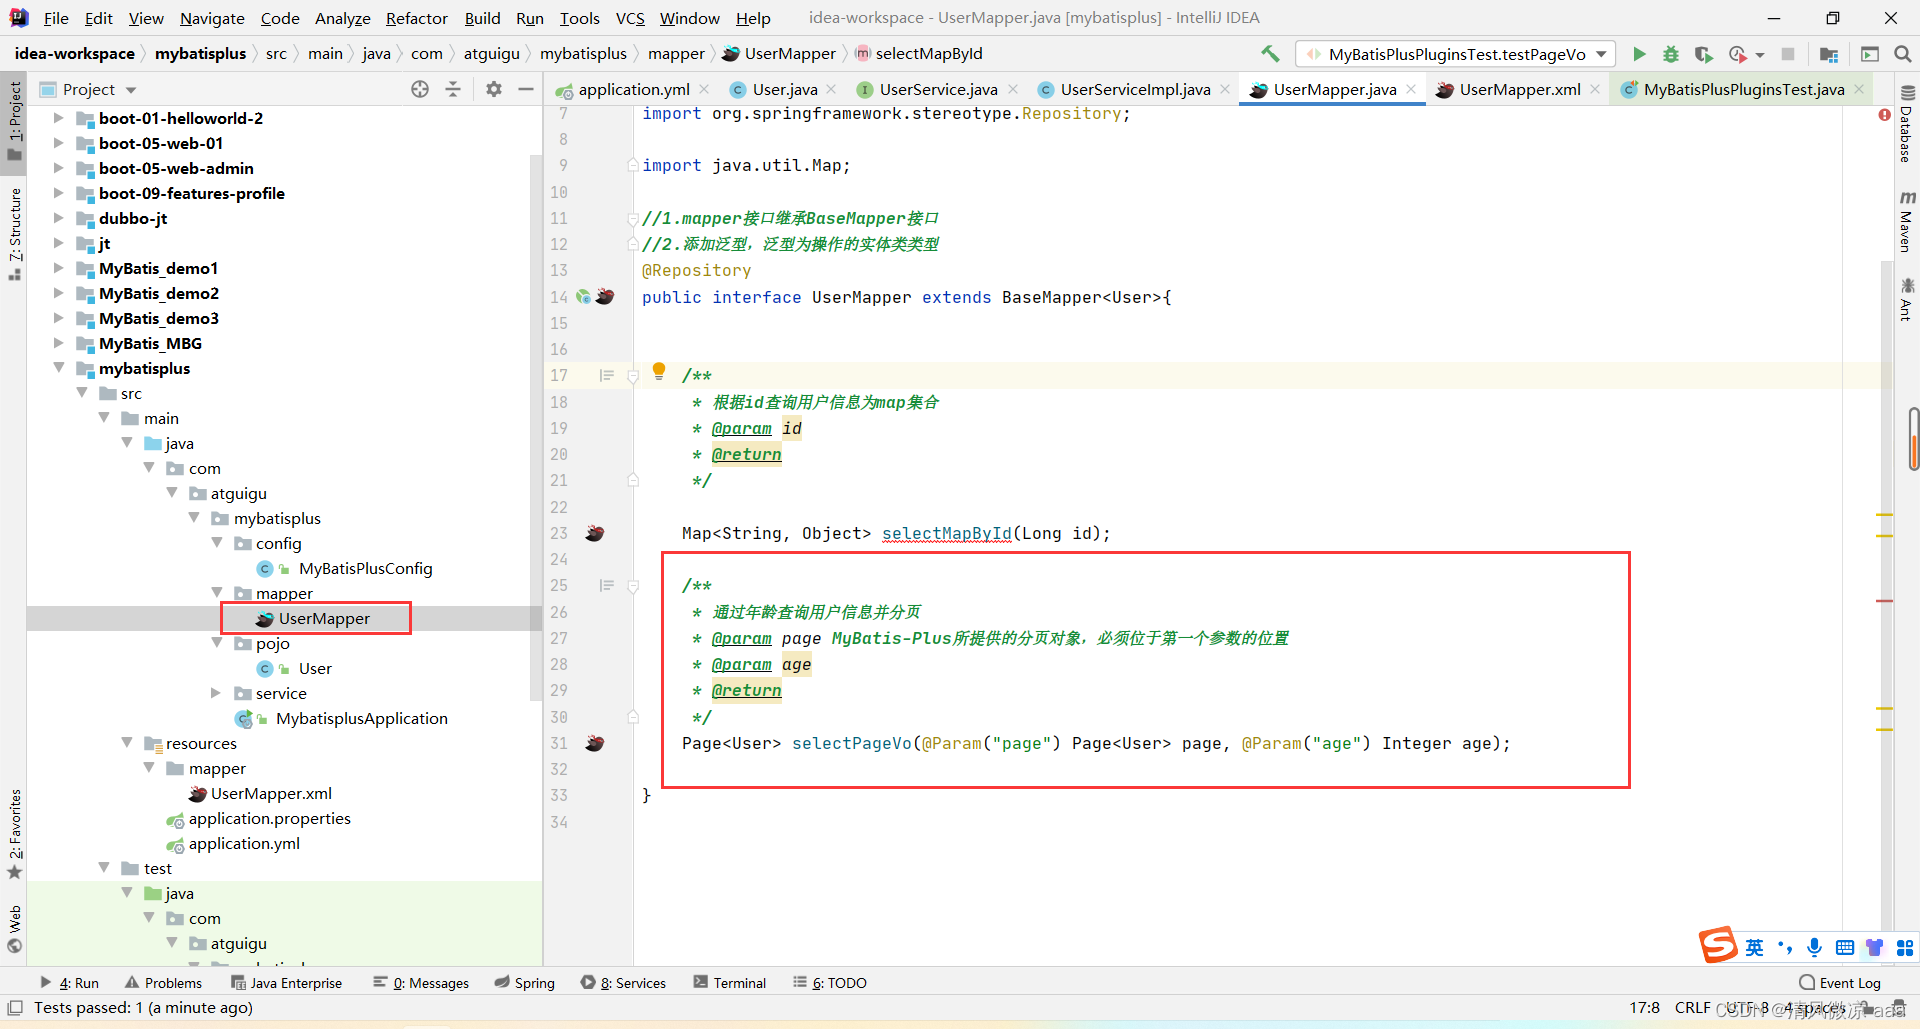1920x1029 pixels.
Task: Build project with hammer icon
Action: (1270, 54)
